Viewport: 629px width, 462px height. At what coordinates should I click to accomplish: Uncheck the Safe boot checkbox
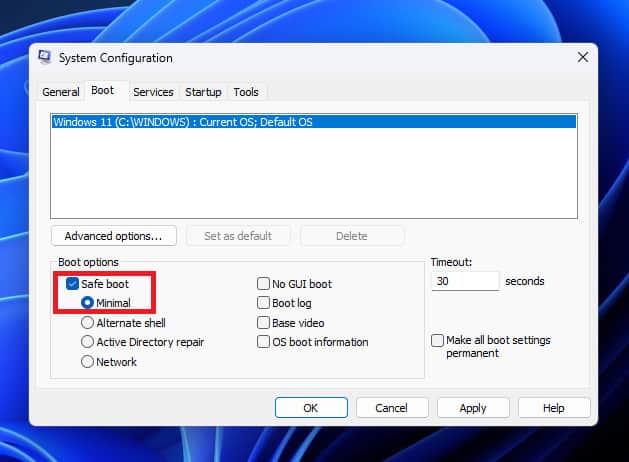(x=73, y=284)
